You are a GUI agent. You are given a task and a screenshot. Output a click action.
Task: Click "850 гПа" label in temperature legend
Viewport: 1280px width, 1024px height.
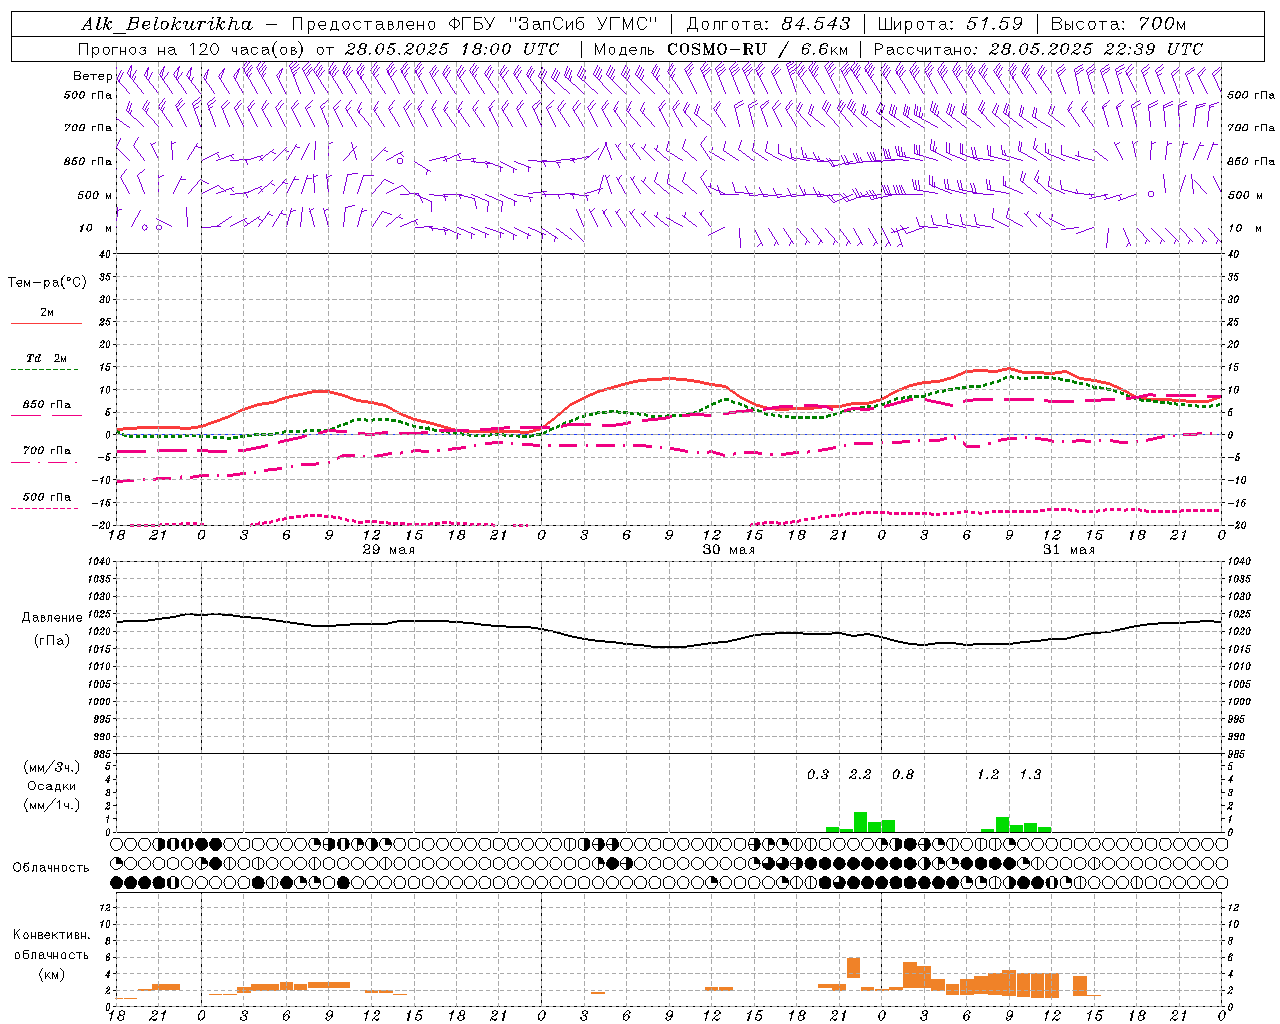click(x=46, y=405)
